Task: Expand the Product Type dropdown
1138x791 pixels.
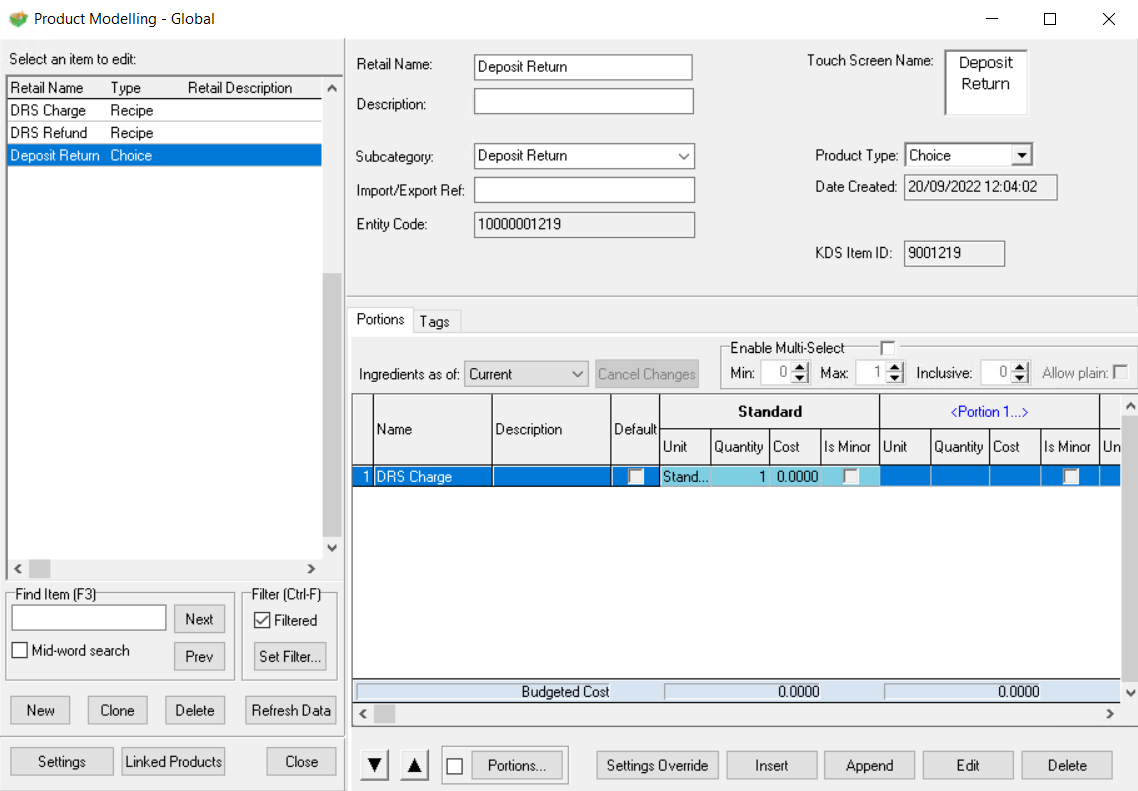Action: tap(1020, 156)
